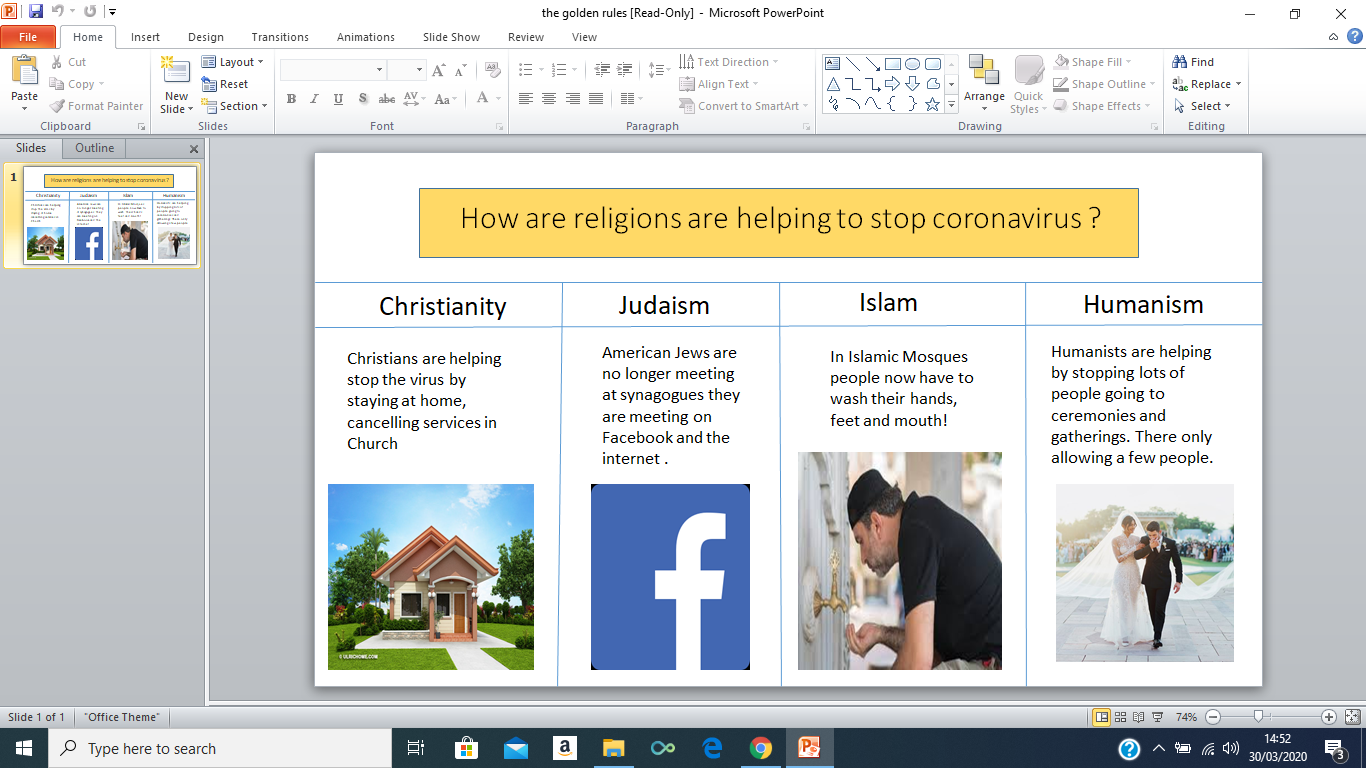Expand the Layout dropdown
This screenshot has width=1366, height=768.
[233, 62]
